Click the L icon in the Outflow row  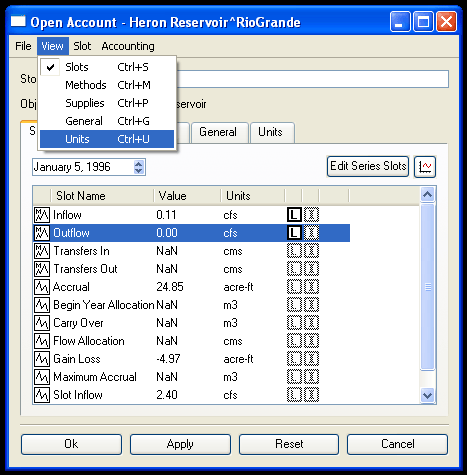tap(294, 233)
